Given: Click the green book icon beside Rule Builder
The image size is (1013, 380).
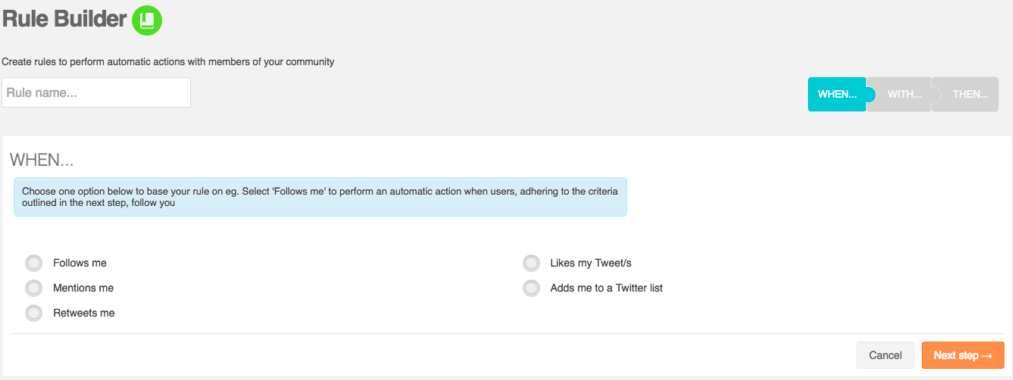Looking at the screenshot, I should click(x=147, y=20).
